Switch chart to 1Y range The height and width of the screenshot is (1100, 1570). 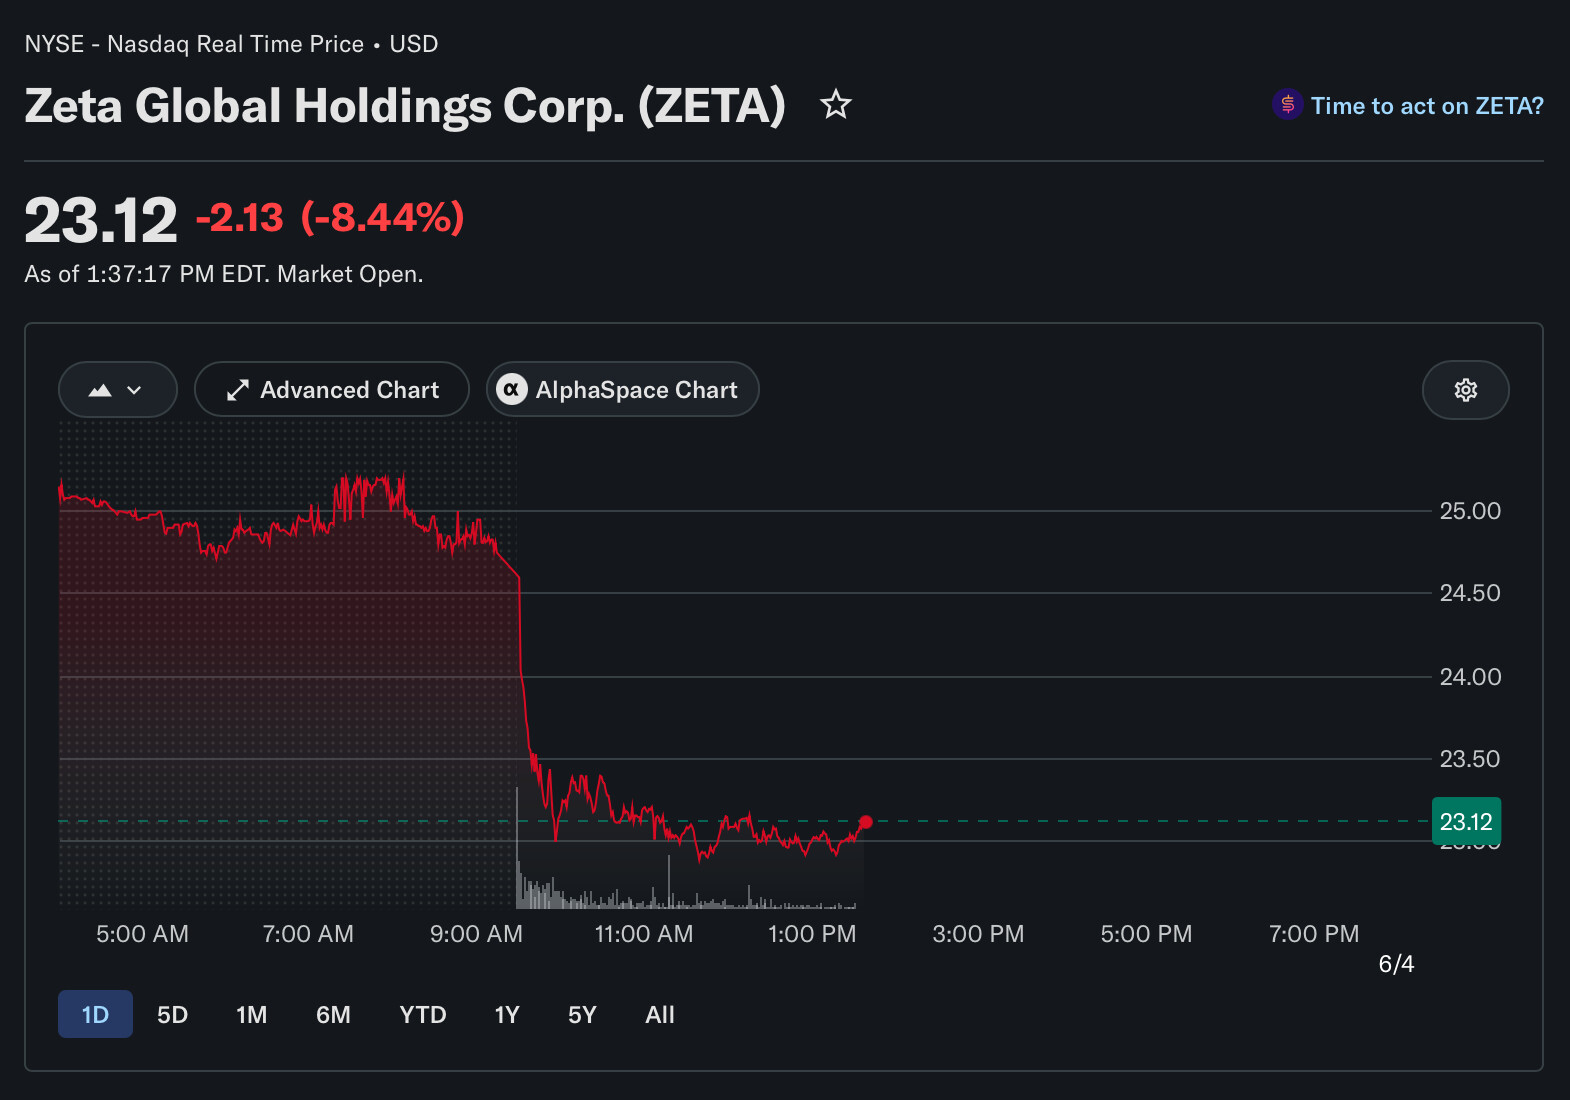[507, 1014]
